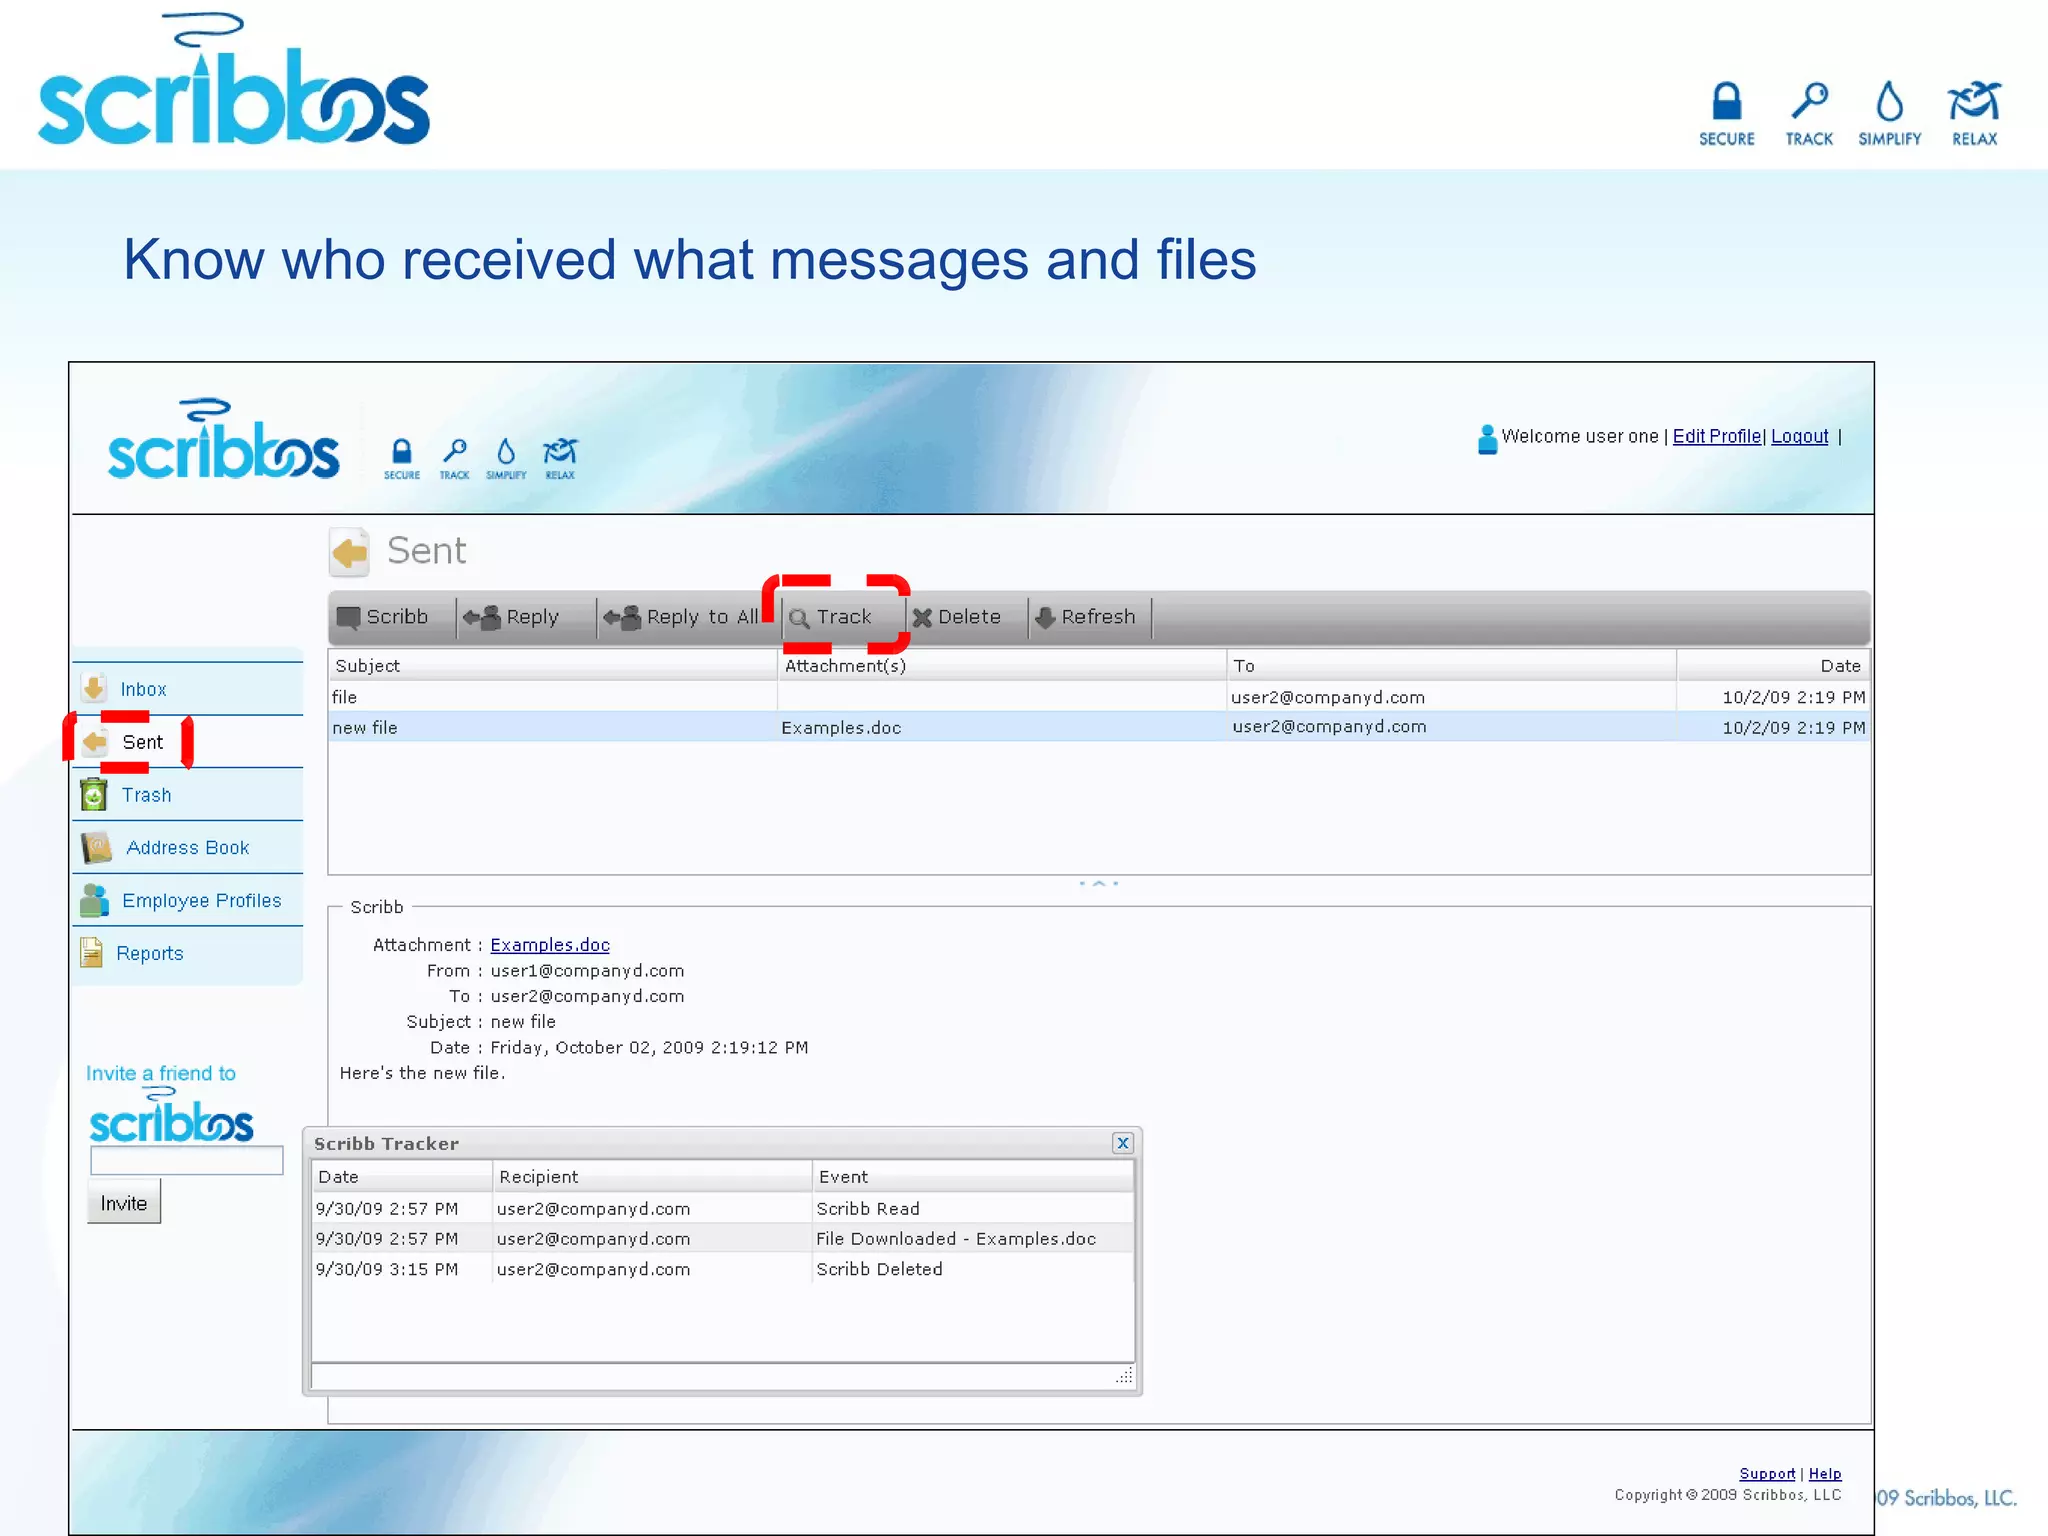Click Examples.doc in the attachment column
2048x1536 pixels.
tap(841, 728)
